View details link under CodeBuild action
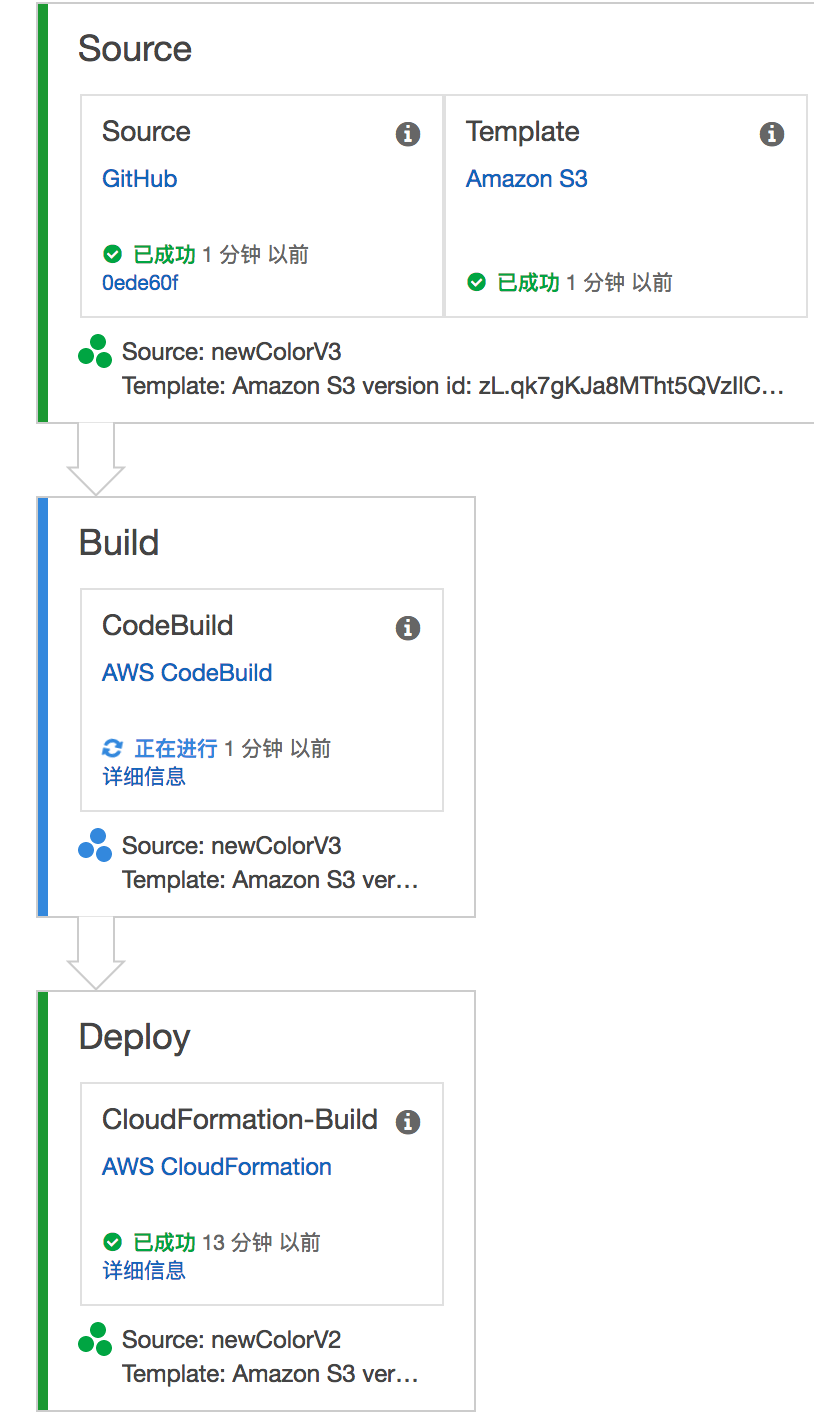 [144, 776]
